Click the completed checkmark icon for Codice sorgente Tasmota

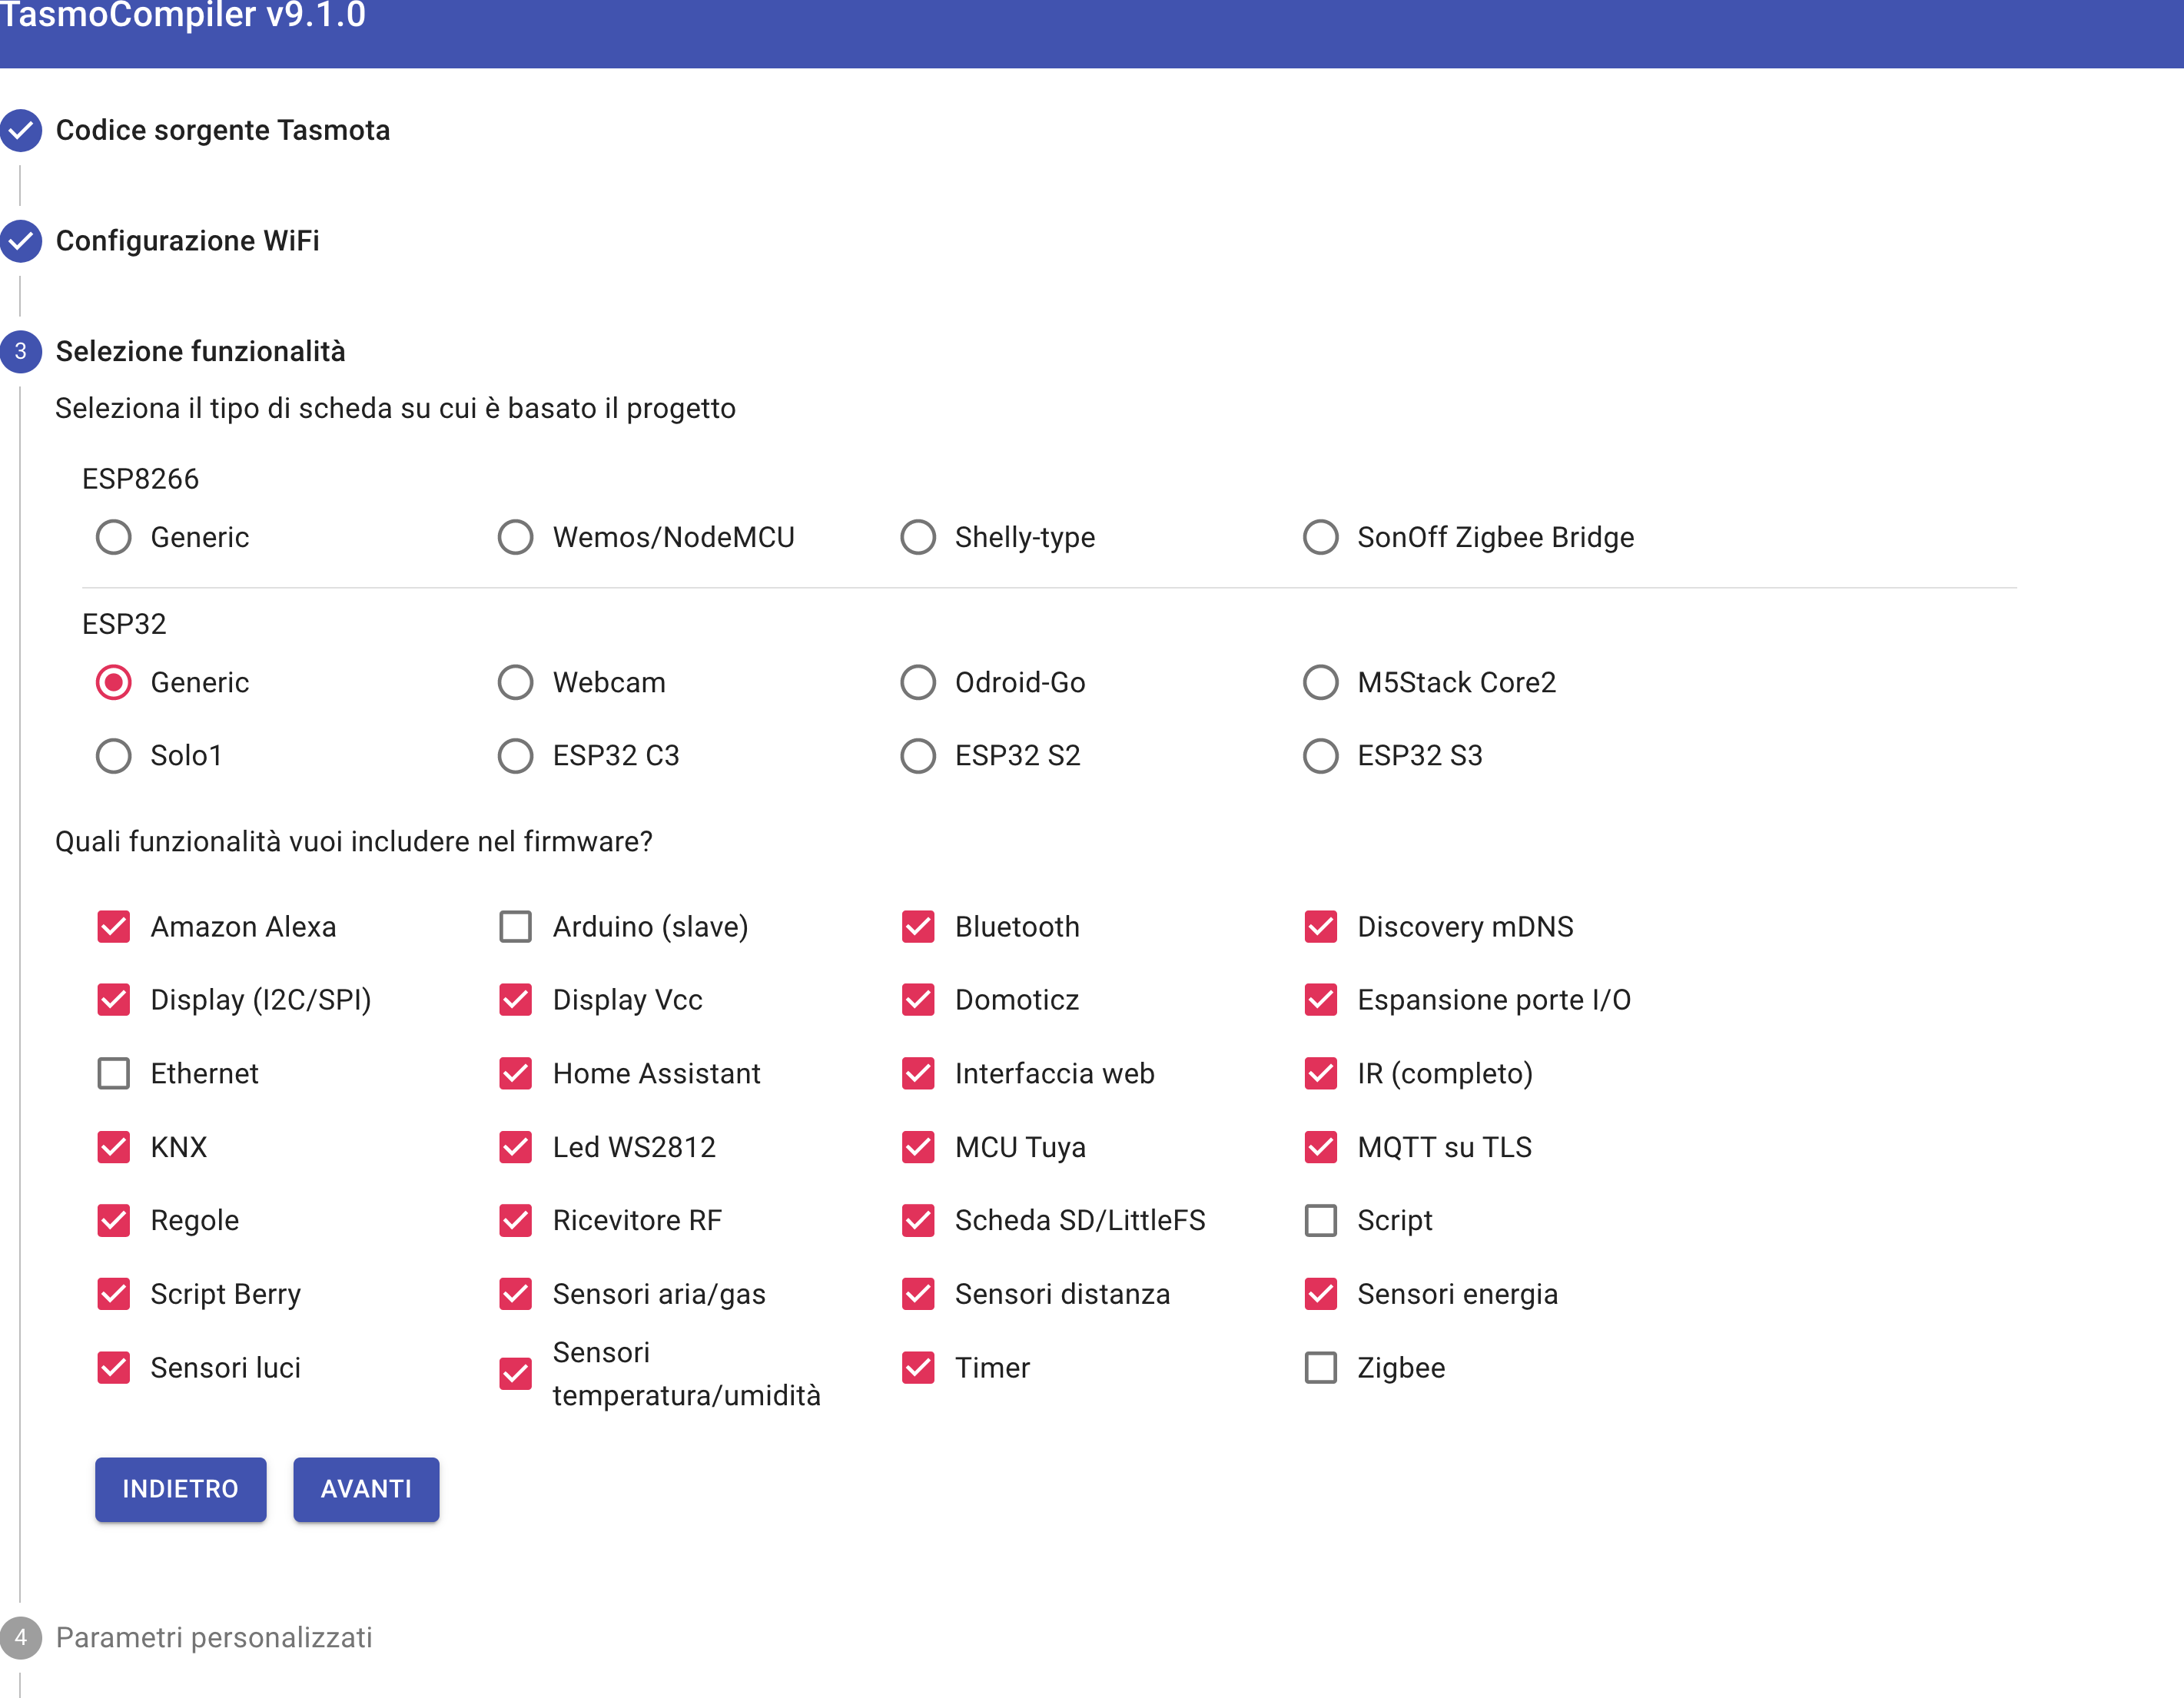click(22, 130)
